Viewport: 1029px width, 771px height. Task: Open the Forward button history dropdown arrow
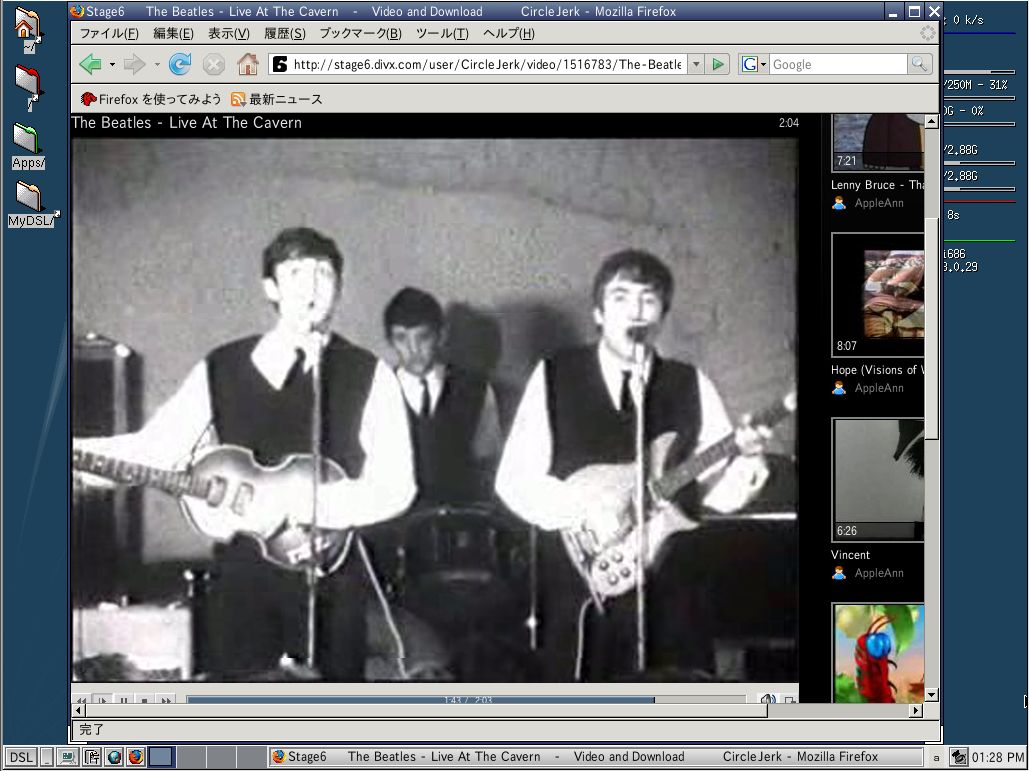point(157,64)
